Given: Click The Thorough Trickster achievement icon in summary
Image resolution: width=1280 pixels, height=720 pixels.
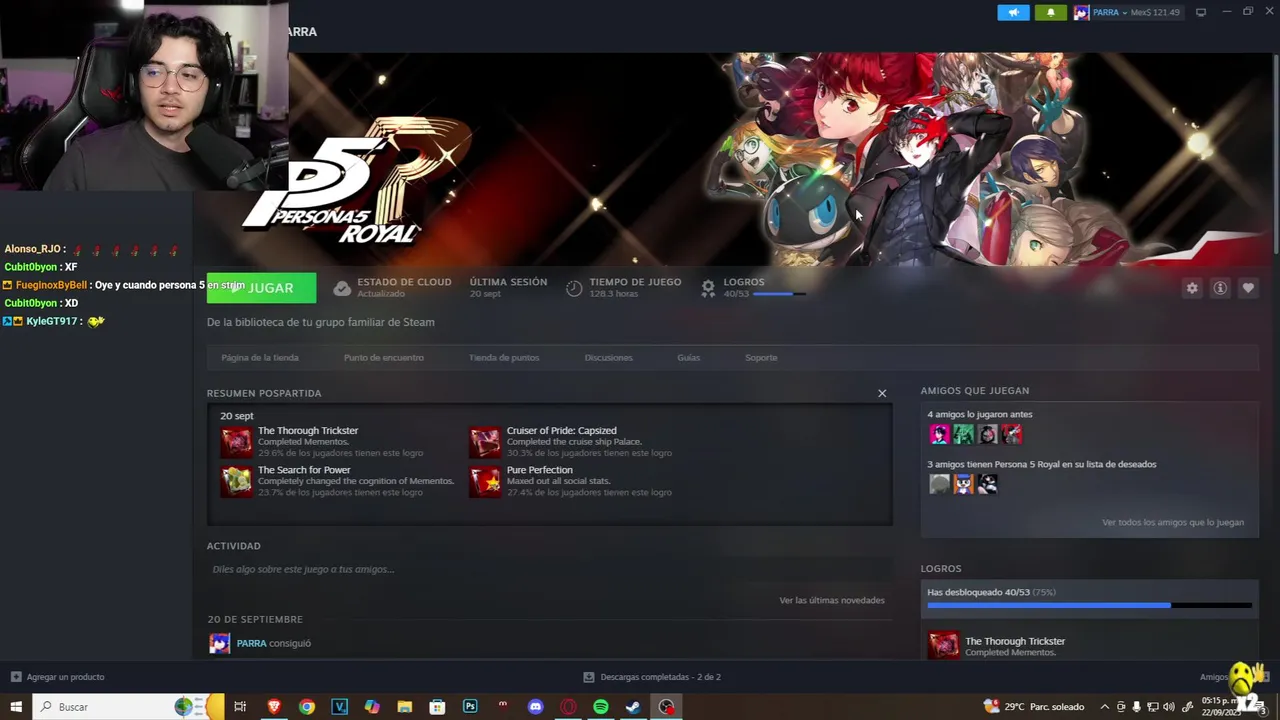Looking at the screenshot, I should click(237, 441).
